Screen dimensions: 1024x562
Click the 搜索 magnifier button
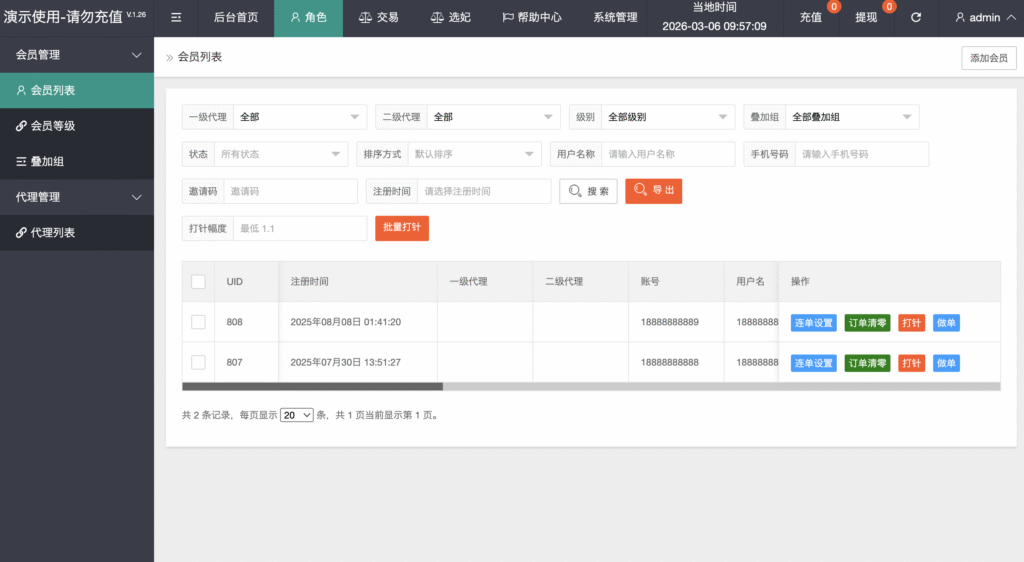(588, 191)
